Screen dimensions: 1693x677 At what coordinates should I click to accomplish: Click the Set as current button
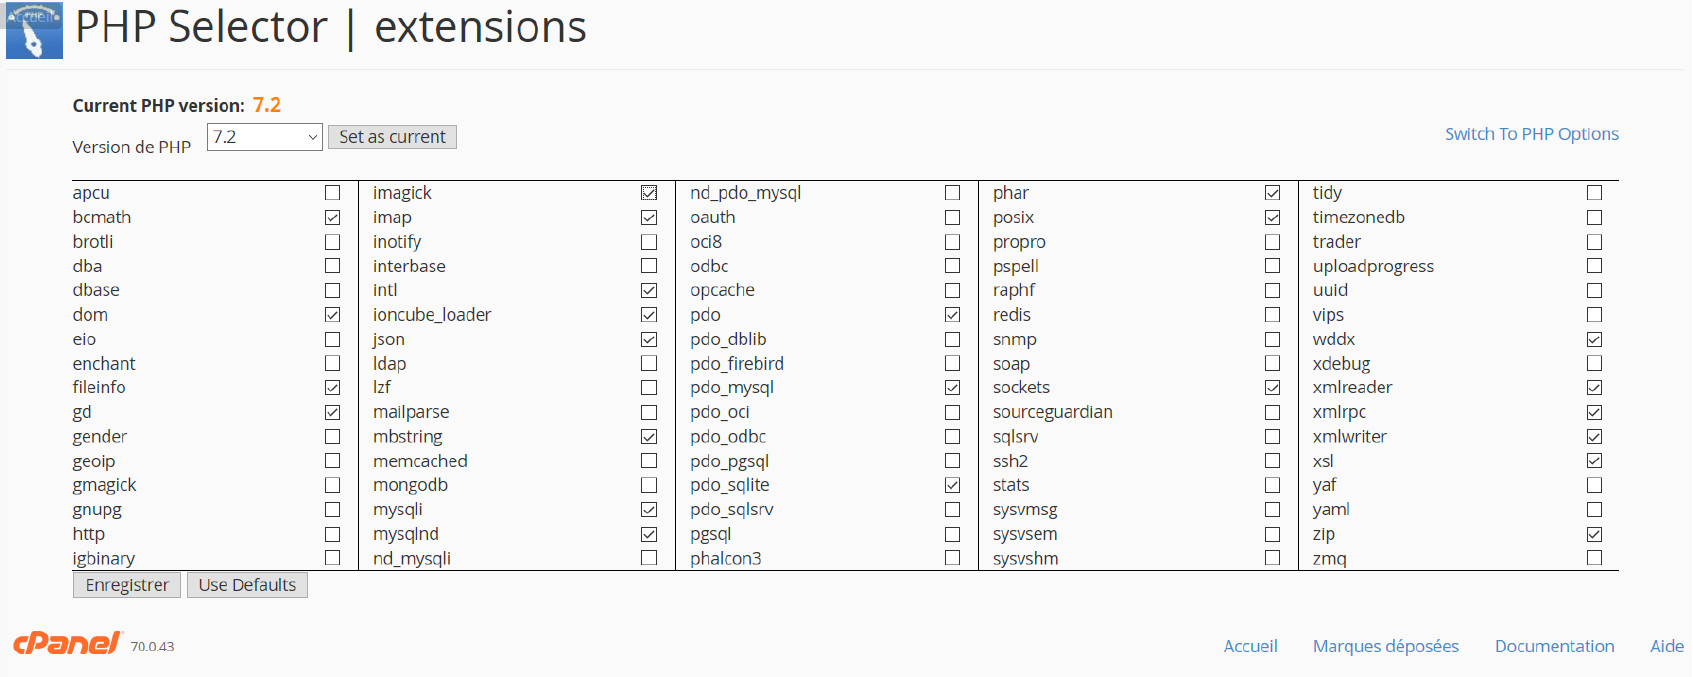point(392,137)
